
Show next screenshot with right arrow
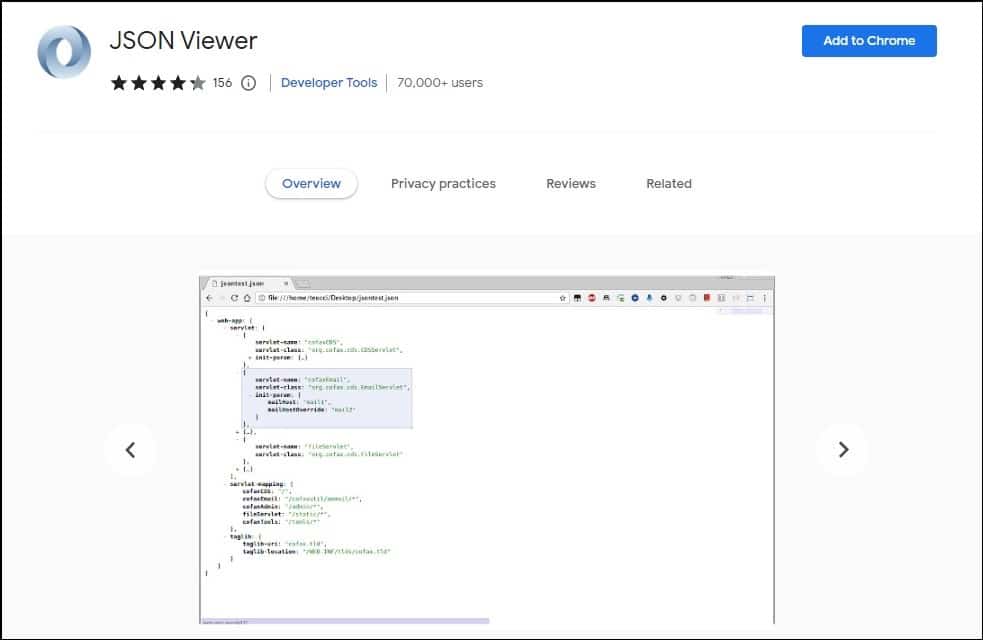[x=843, y=449]
